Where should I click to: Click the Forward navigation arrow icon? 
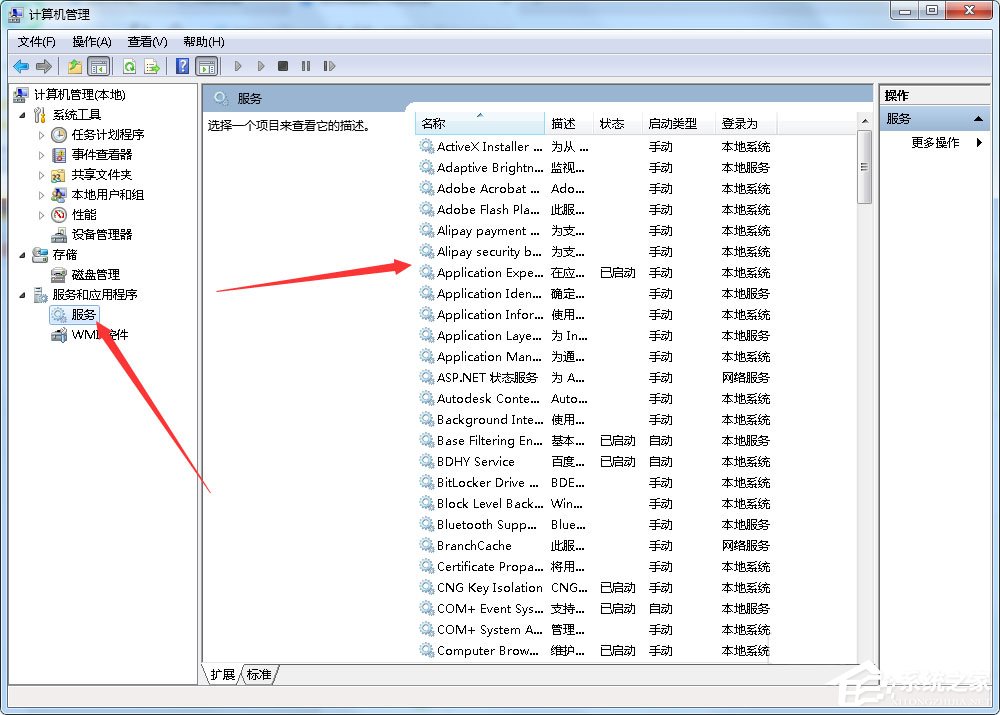(x=43, y=66)
